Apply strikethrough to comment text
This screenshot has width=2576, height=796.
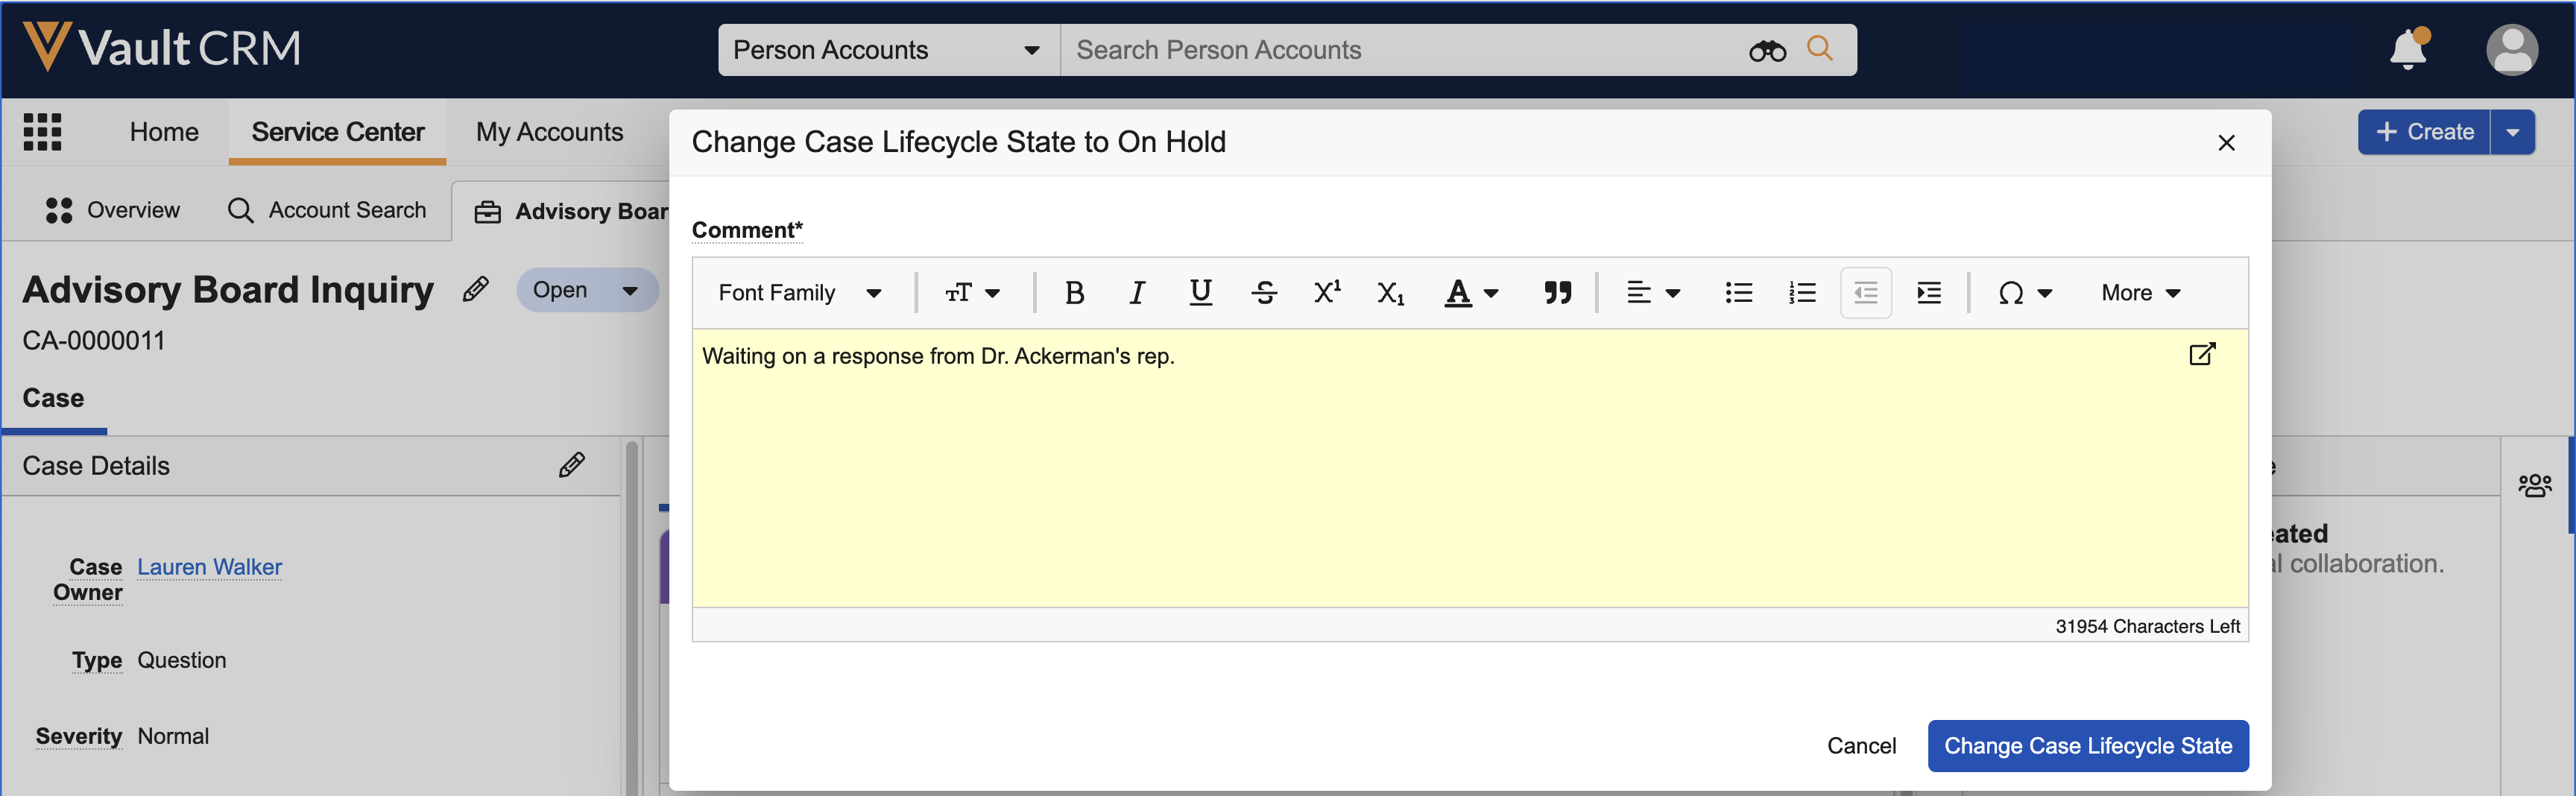1264,293
